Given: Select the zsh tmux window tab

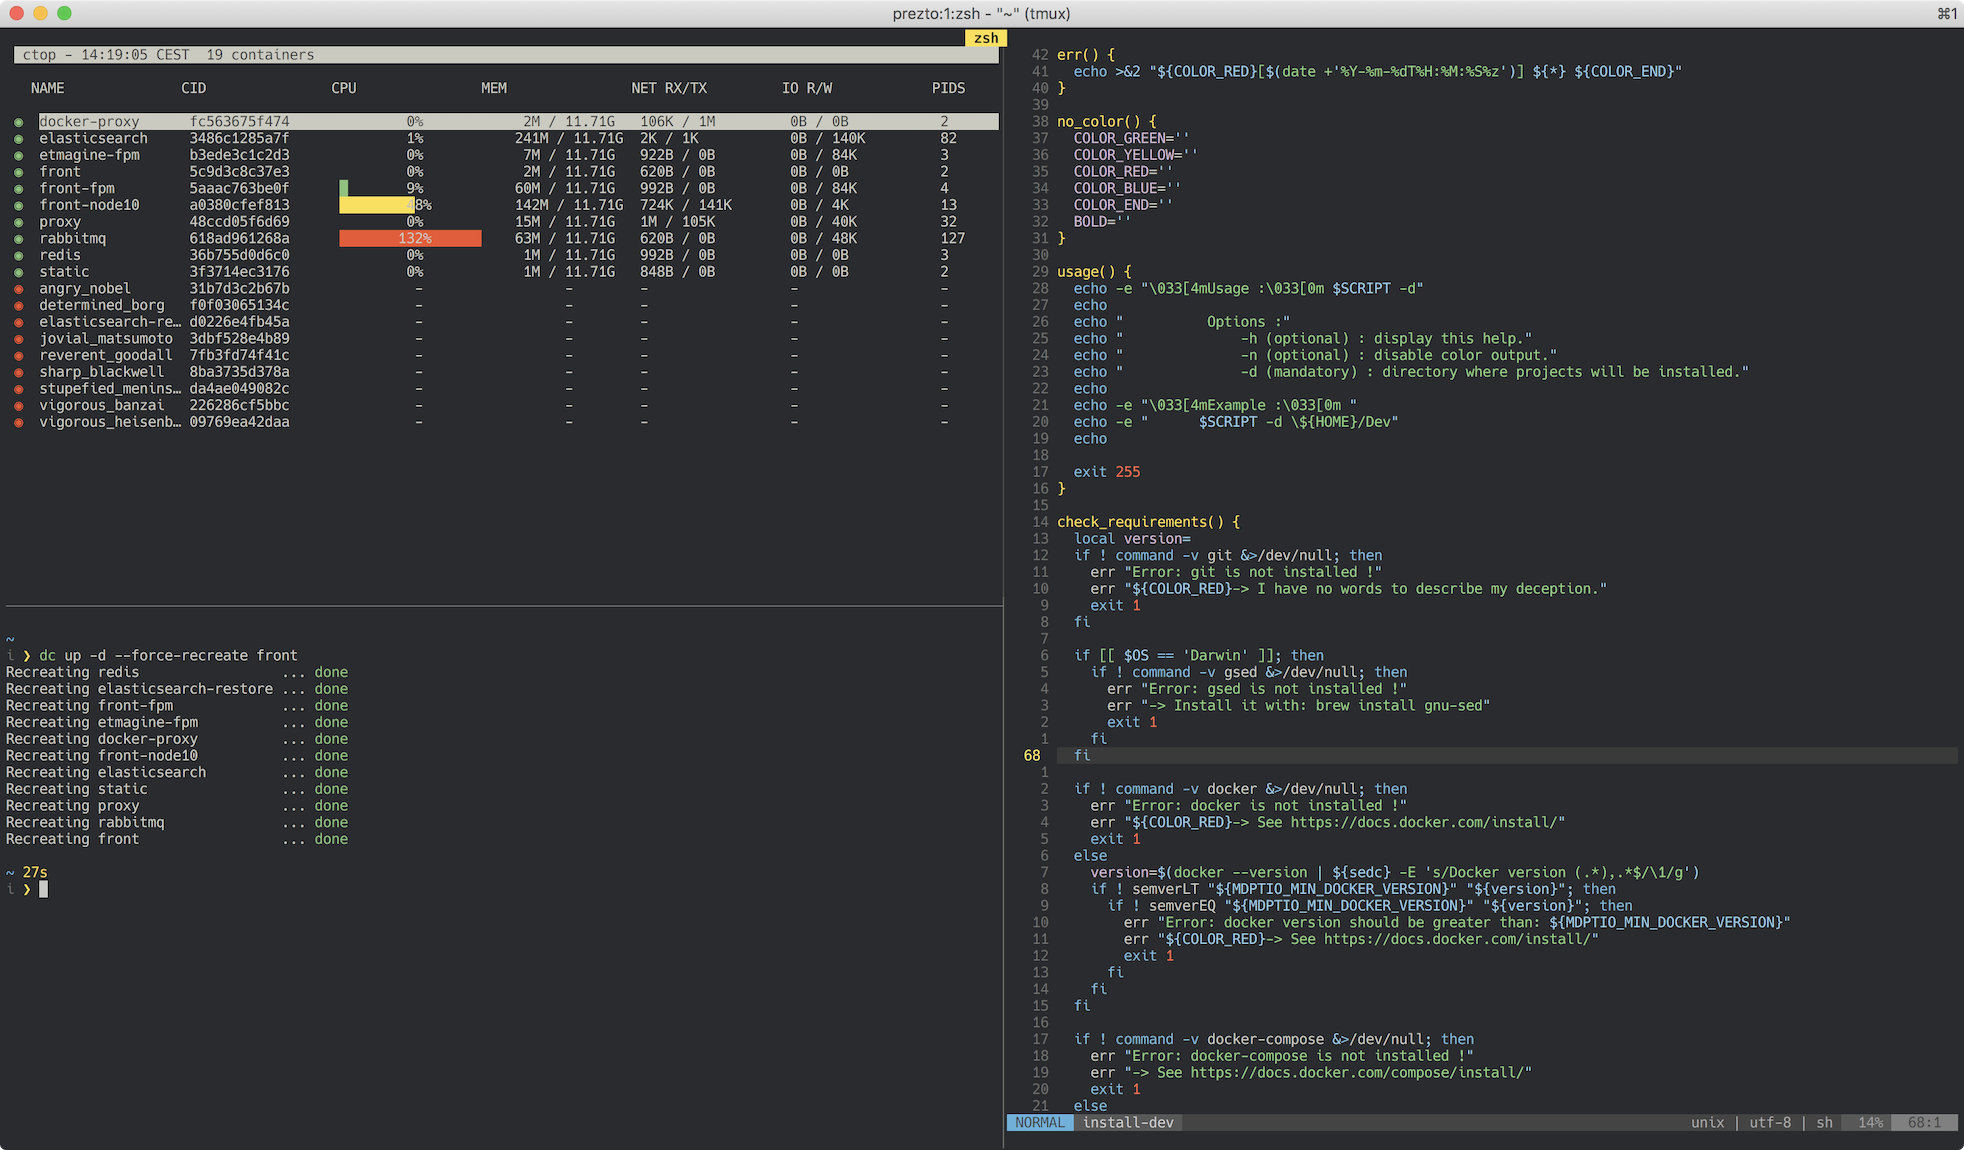Looking at the screenshot, I should pyautogui.click(x=985, y=38).
